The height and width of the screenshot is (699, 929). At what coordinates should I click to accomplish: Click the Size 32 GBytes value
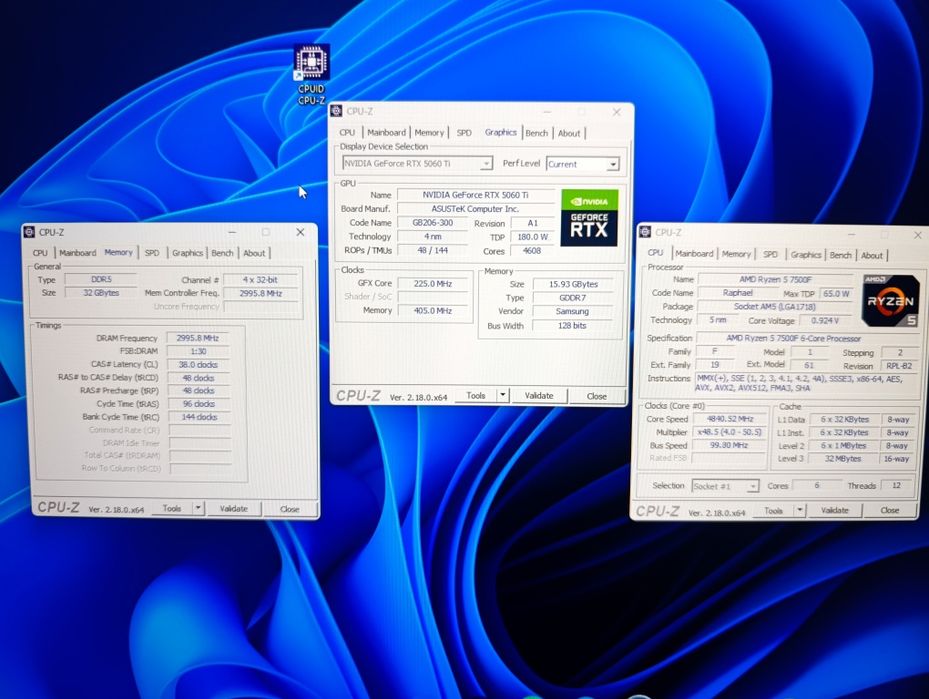pyautogui.click(x=101, y=293)
